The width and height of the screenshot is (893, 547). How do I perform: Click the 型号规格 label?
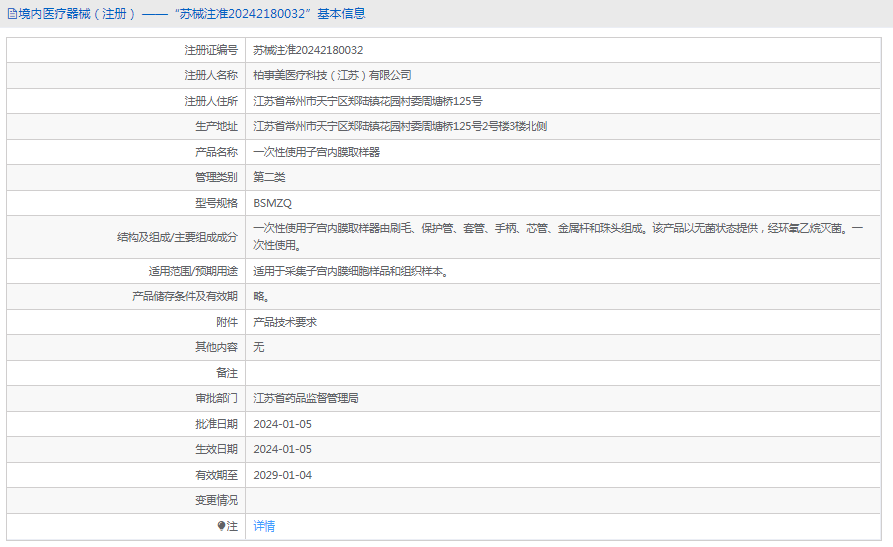click(x=216, y=203)
